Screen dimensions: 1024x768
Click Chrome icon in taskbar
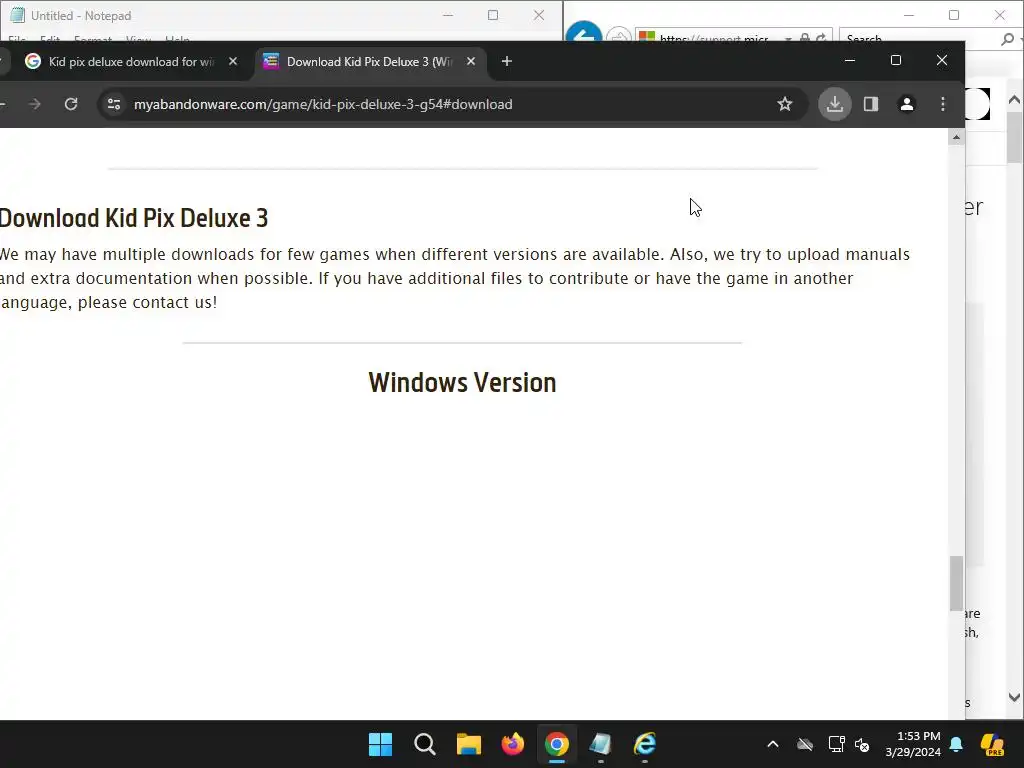(556, 744)
